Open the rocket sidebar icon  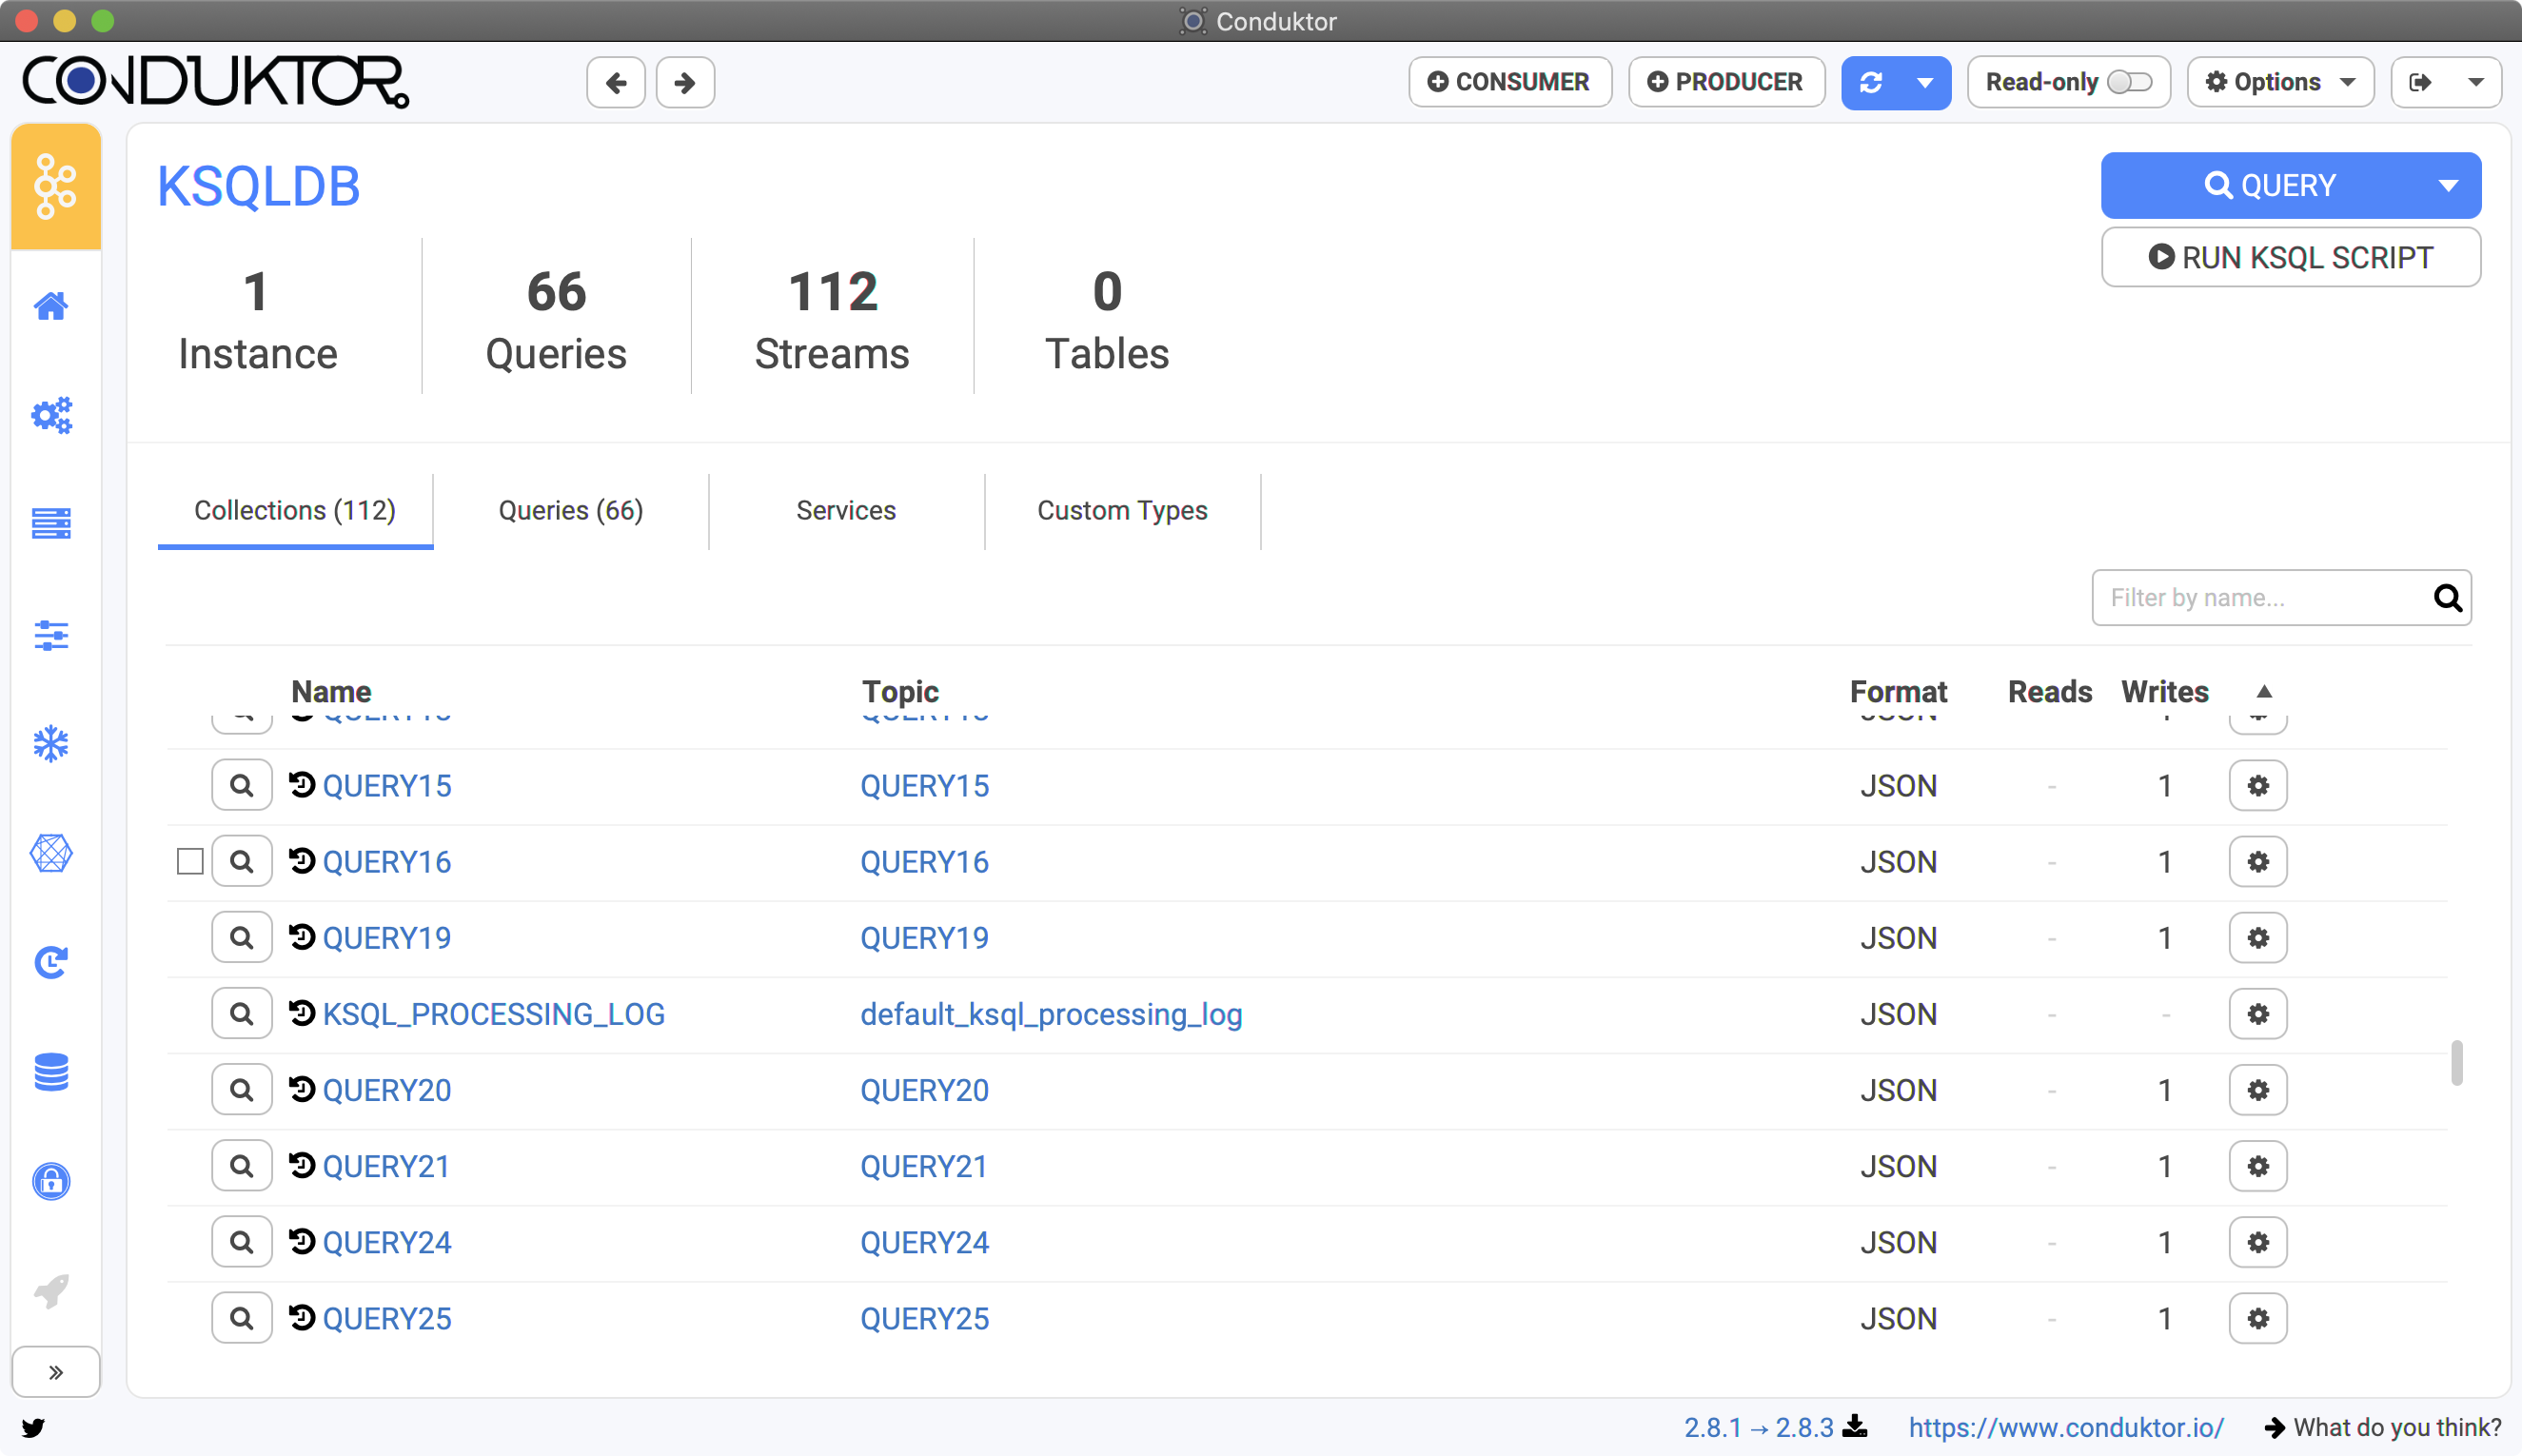(x=52, y=1291)
